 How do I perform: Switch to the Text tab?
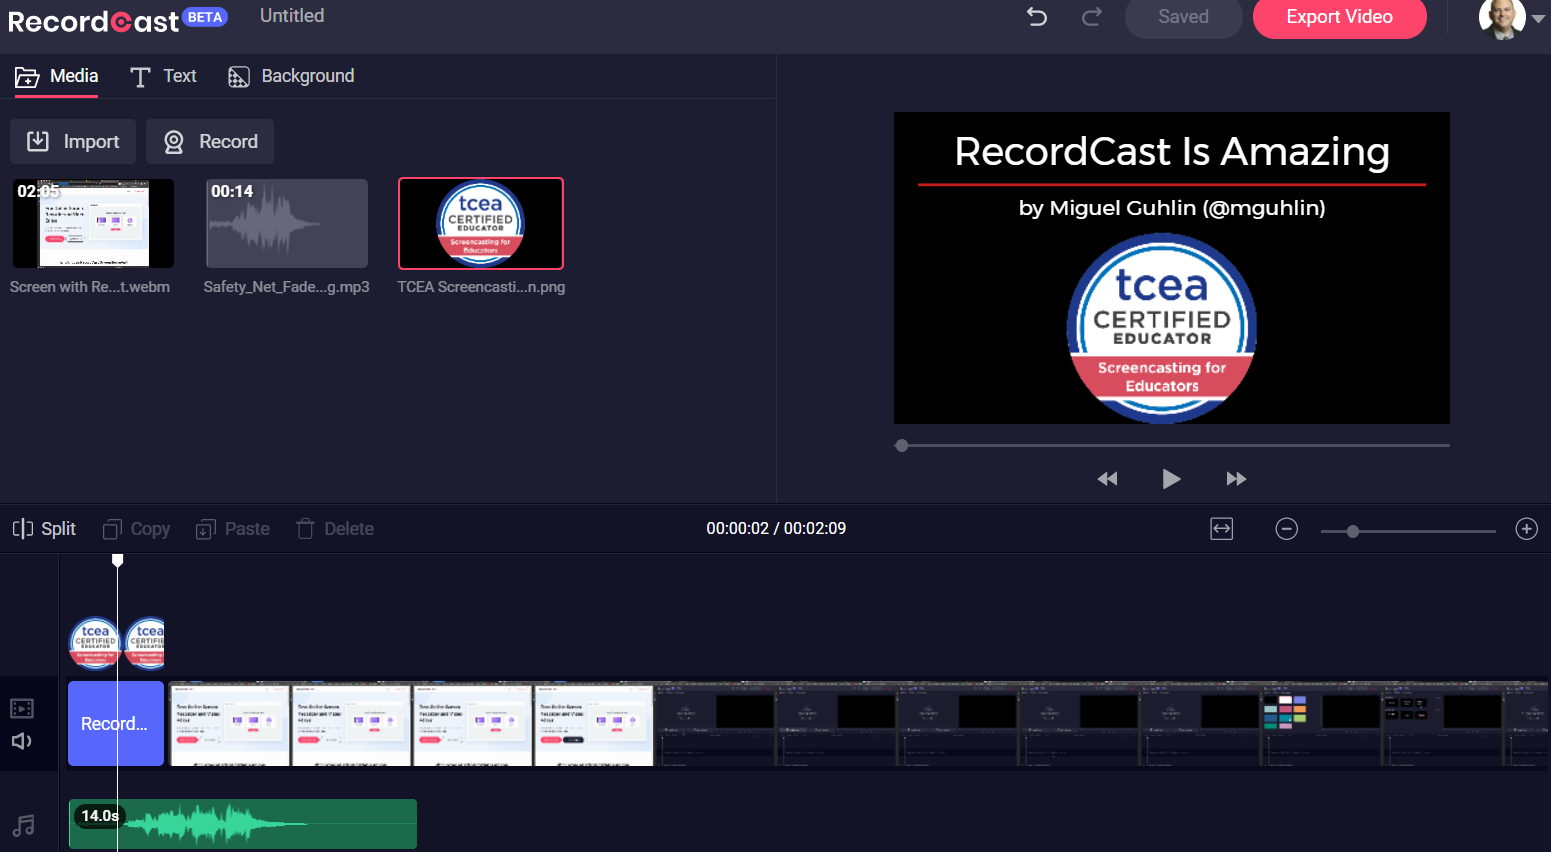click(163, 76)
